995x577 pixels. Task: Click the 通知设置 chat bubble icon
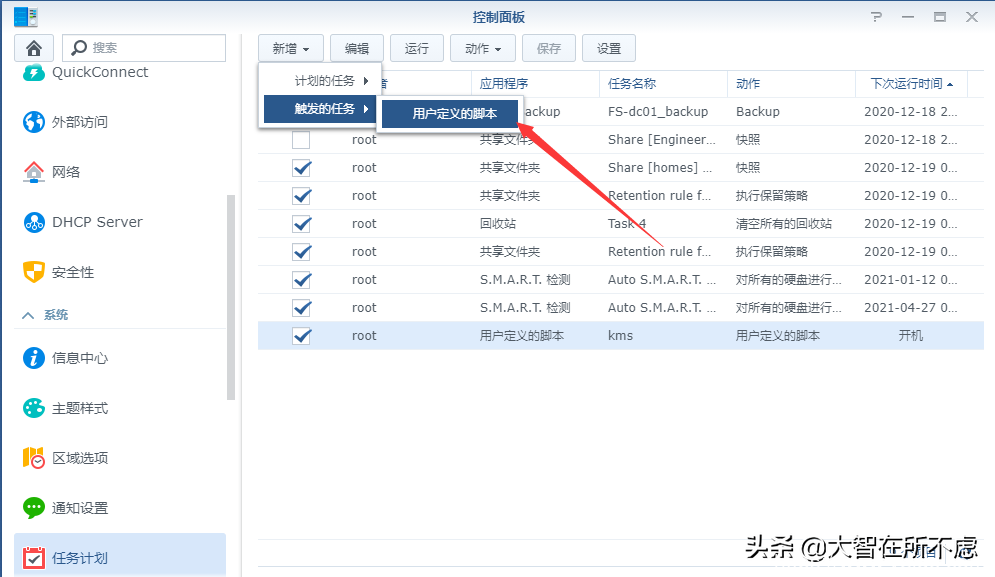(x=34, y=508)
